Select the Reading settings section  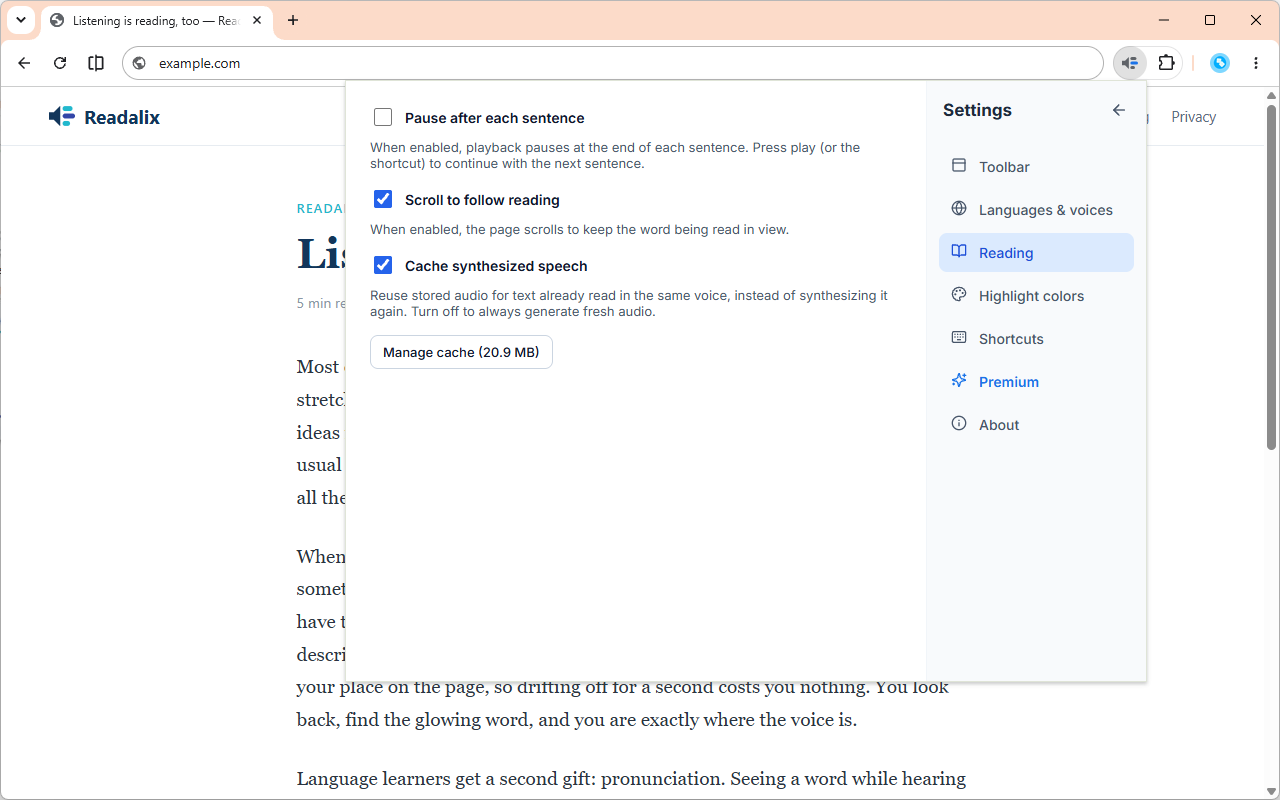coord(1036,253)
